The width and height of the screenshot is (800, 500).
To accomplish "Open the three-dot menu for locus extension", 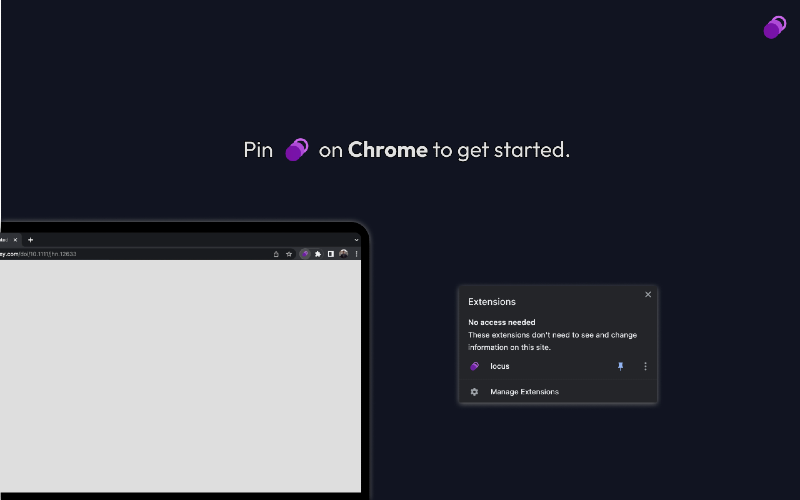I will (x=645, y=366).
